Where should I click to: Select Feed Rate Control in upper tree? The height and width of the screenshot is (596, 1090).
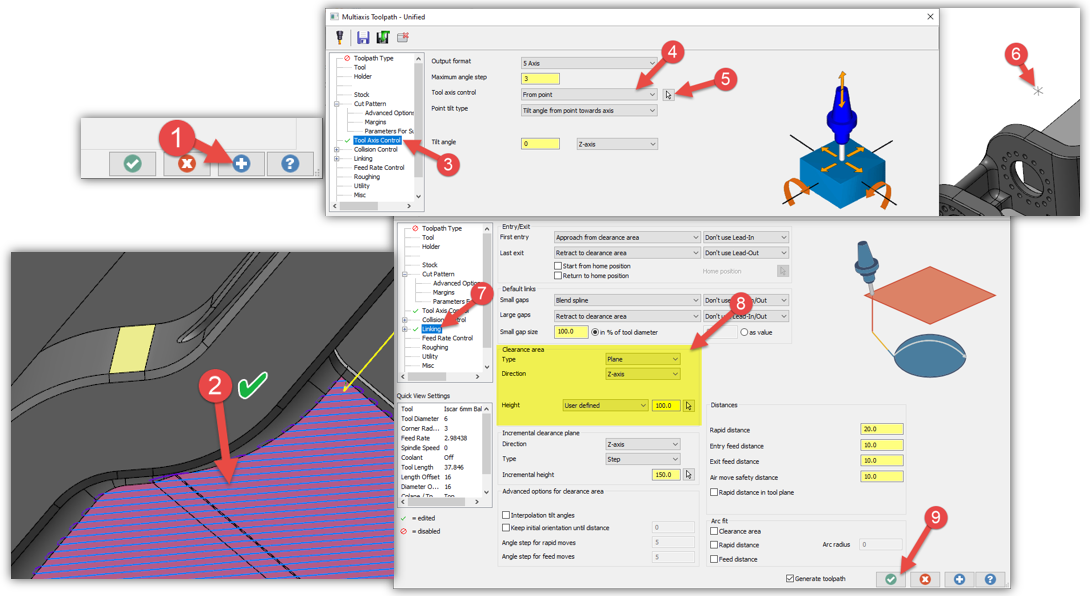pos(379,168)
